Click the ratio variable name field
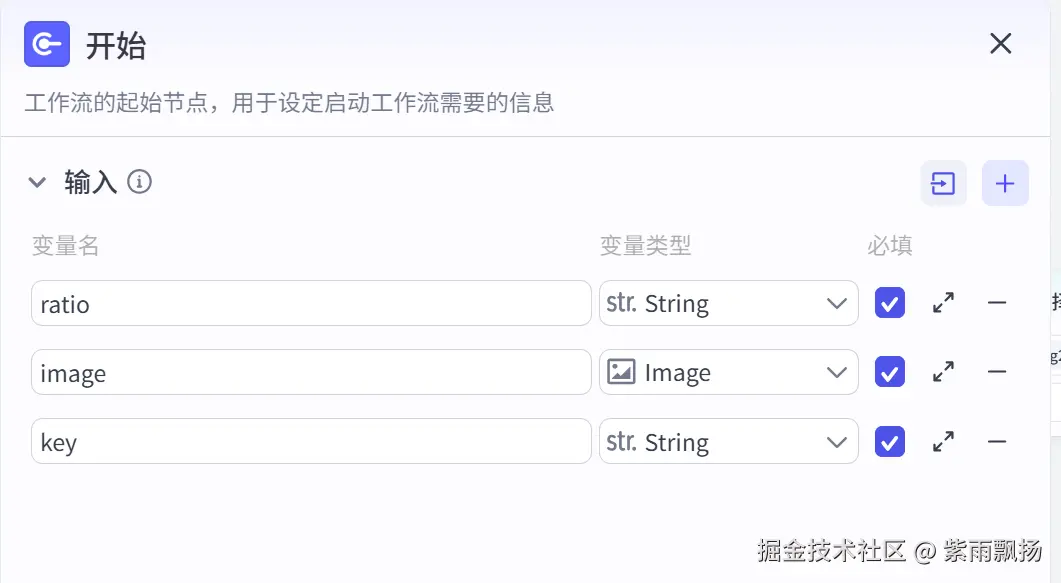1061x583 pixels. (310, 303)
